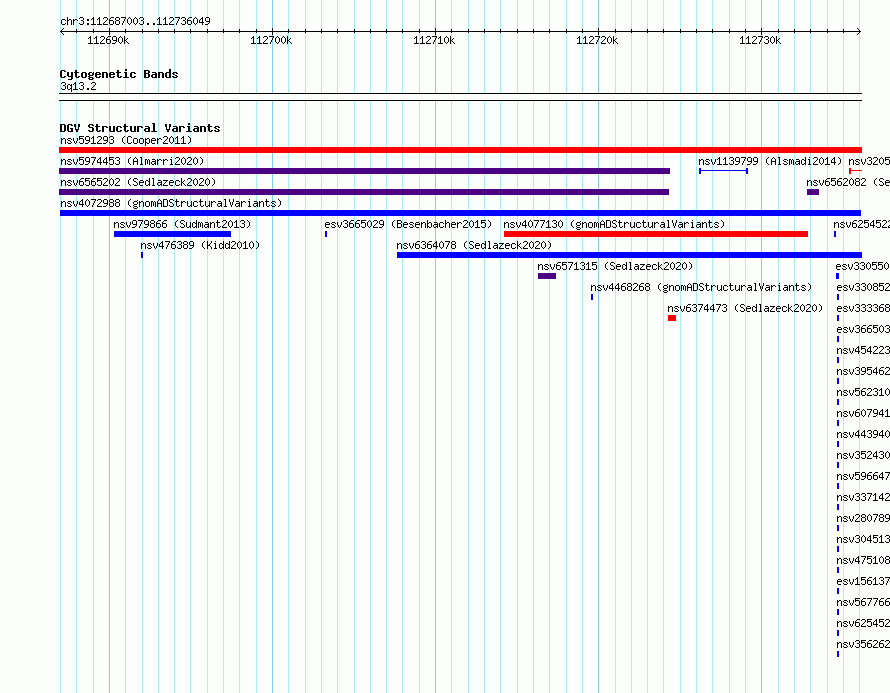
Task: Click the 3q13.2 band label
Action: [x=78, y=86]
